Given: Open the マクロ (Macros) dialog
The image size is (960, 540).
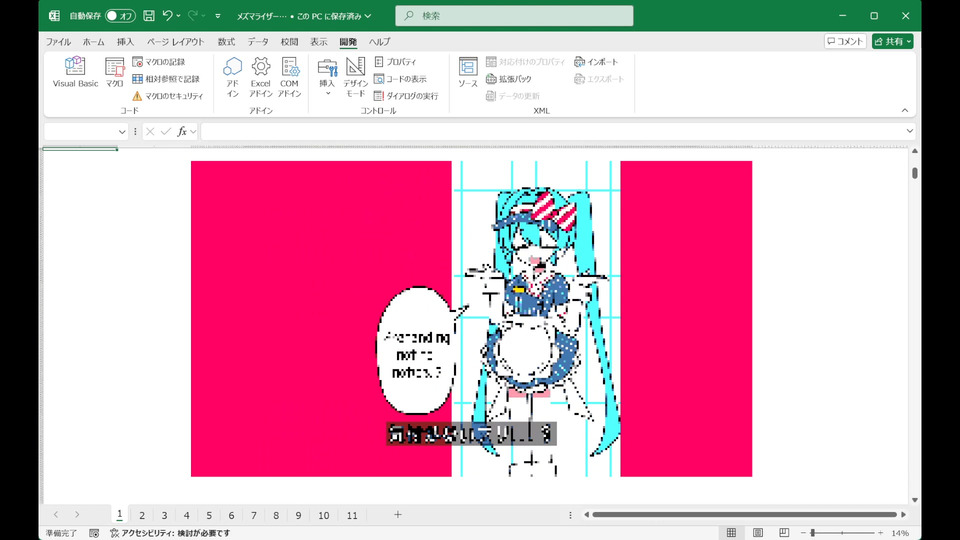Looking at the screenshot, I should click(x=114, y=72).
